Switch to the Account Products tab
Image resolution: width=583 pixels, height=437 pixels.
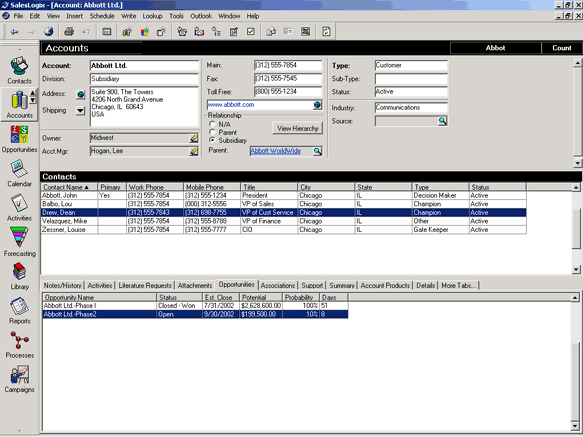tap(385, 286)
